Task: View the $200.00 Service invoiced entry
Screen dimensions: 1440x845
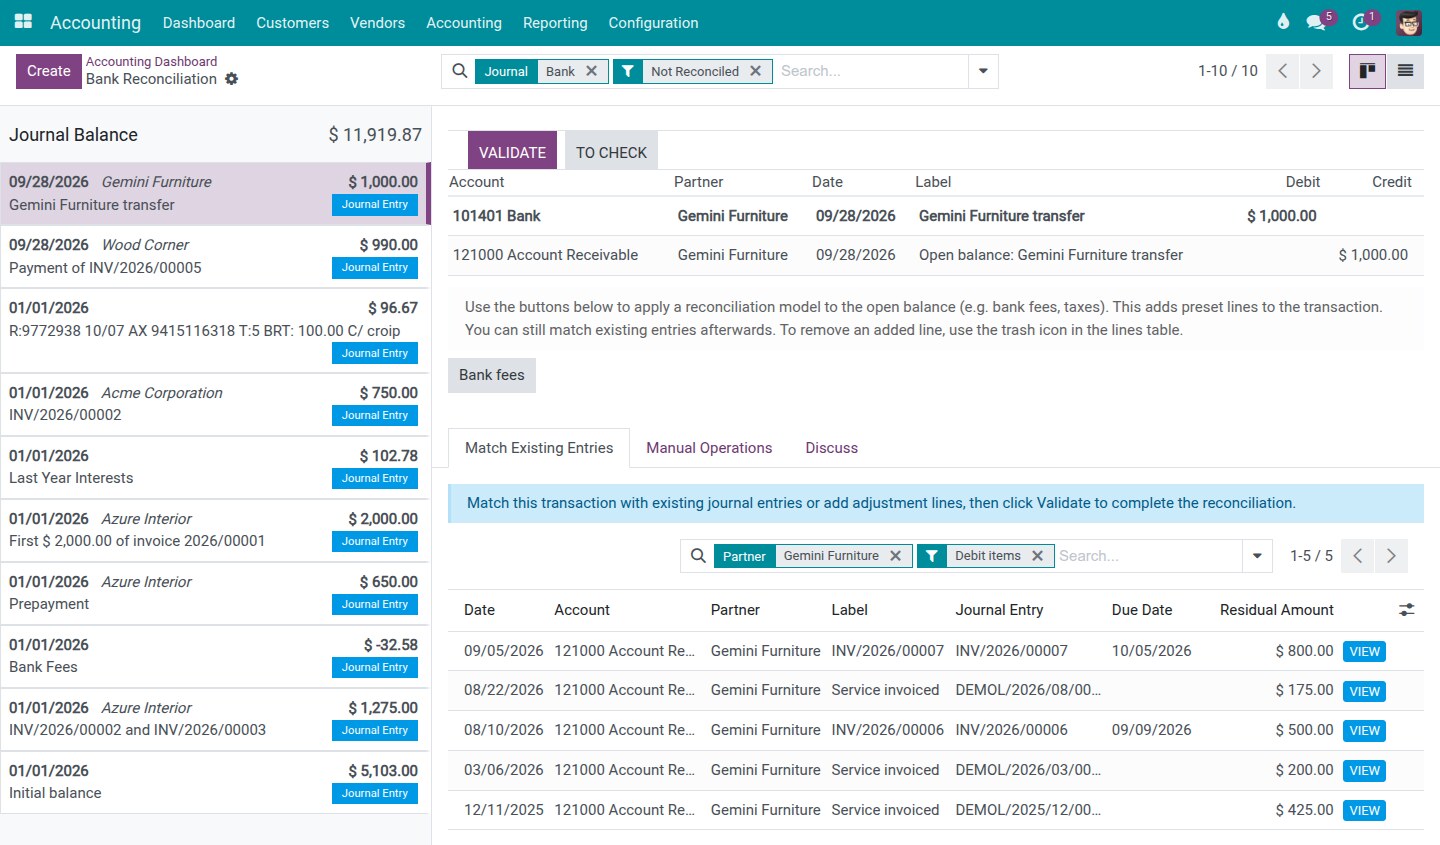Action: (1364, 770)
